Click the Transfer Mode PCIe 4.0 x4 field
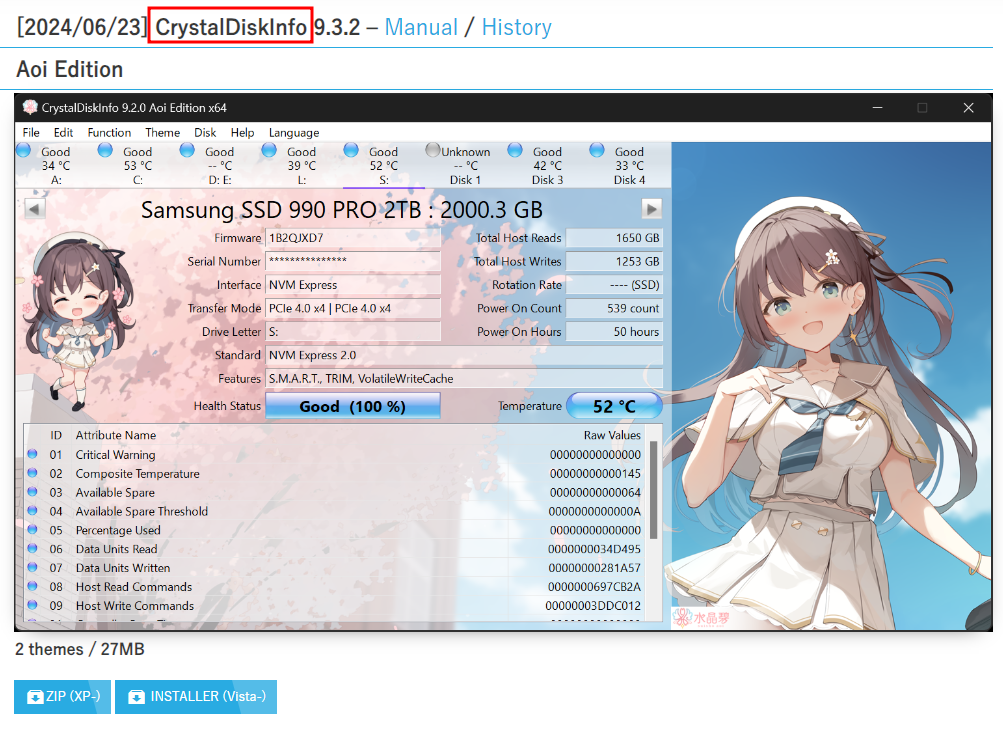The height and width of the screenshot is (736, 1003). [353, 308]
